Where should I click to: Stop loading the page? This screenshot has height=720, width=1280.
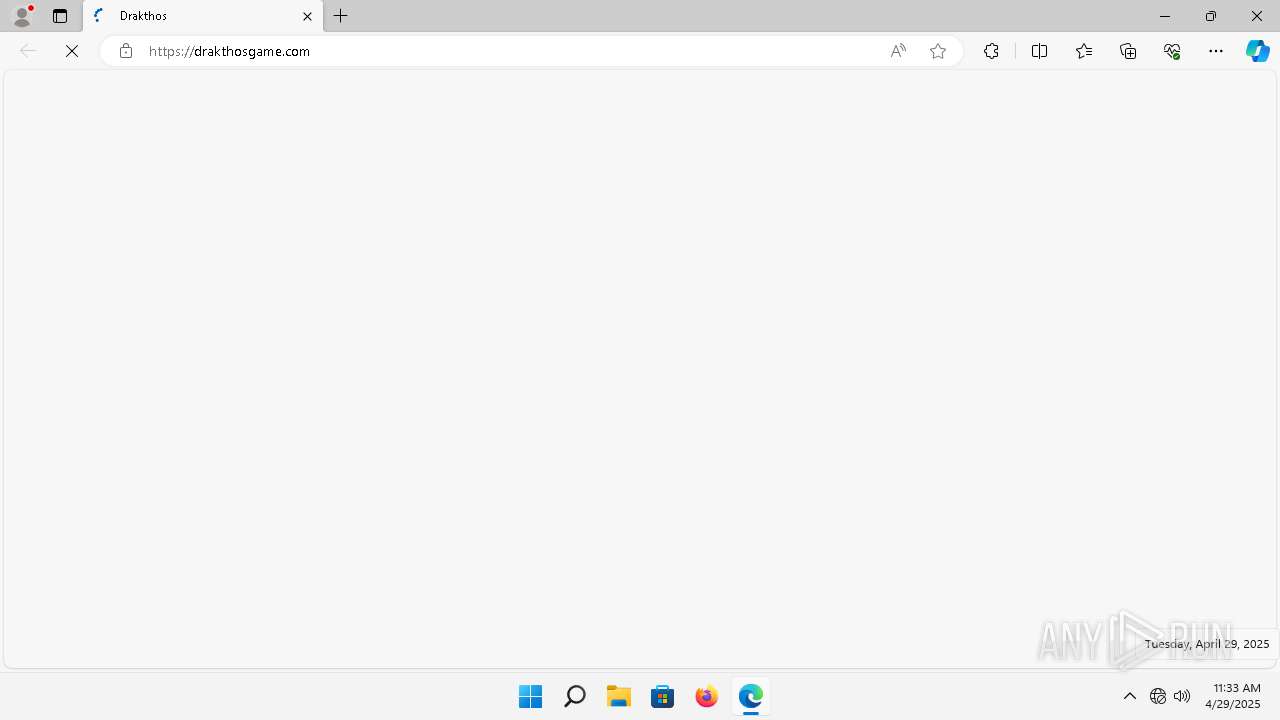pos(72,51)
